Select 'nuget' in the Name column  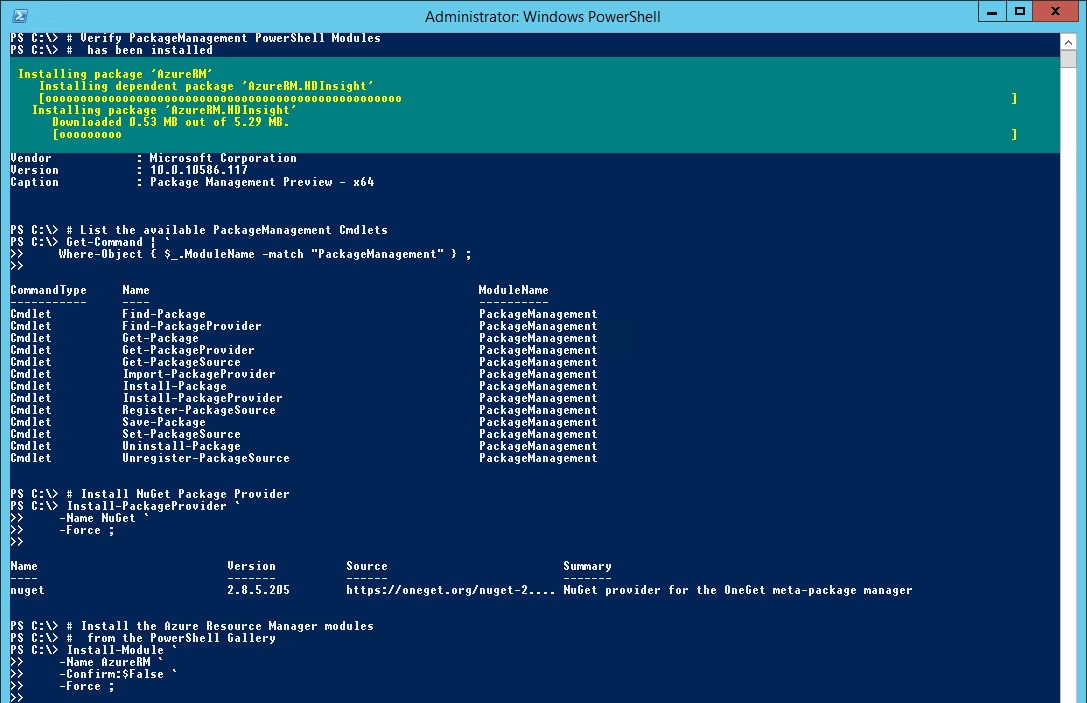[x=28, y=591]
